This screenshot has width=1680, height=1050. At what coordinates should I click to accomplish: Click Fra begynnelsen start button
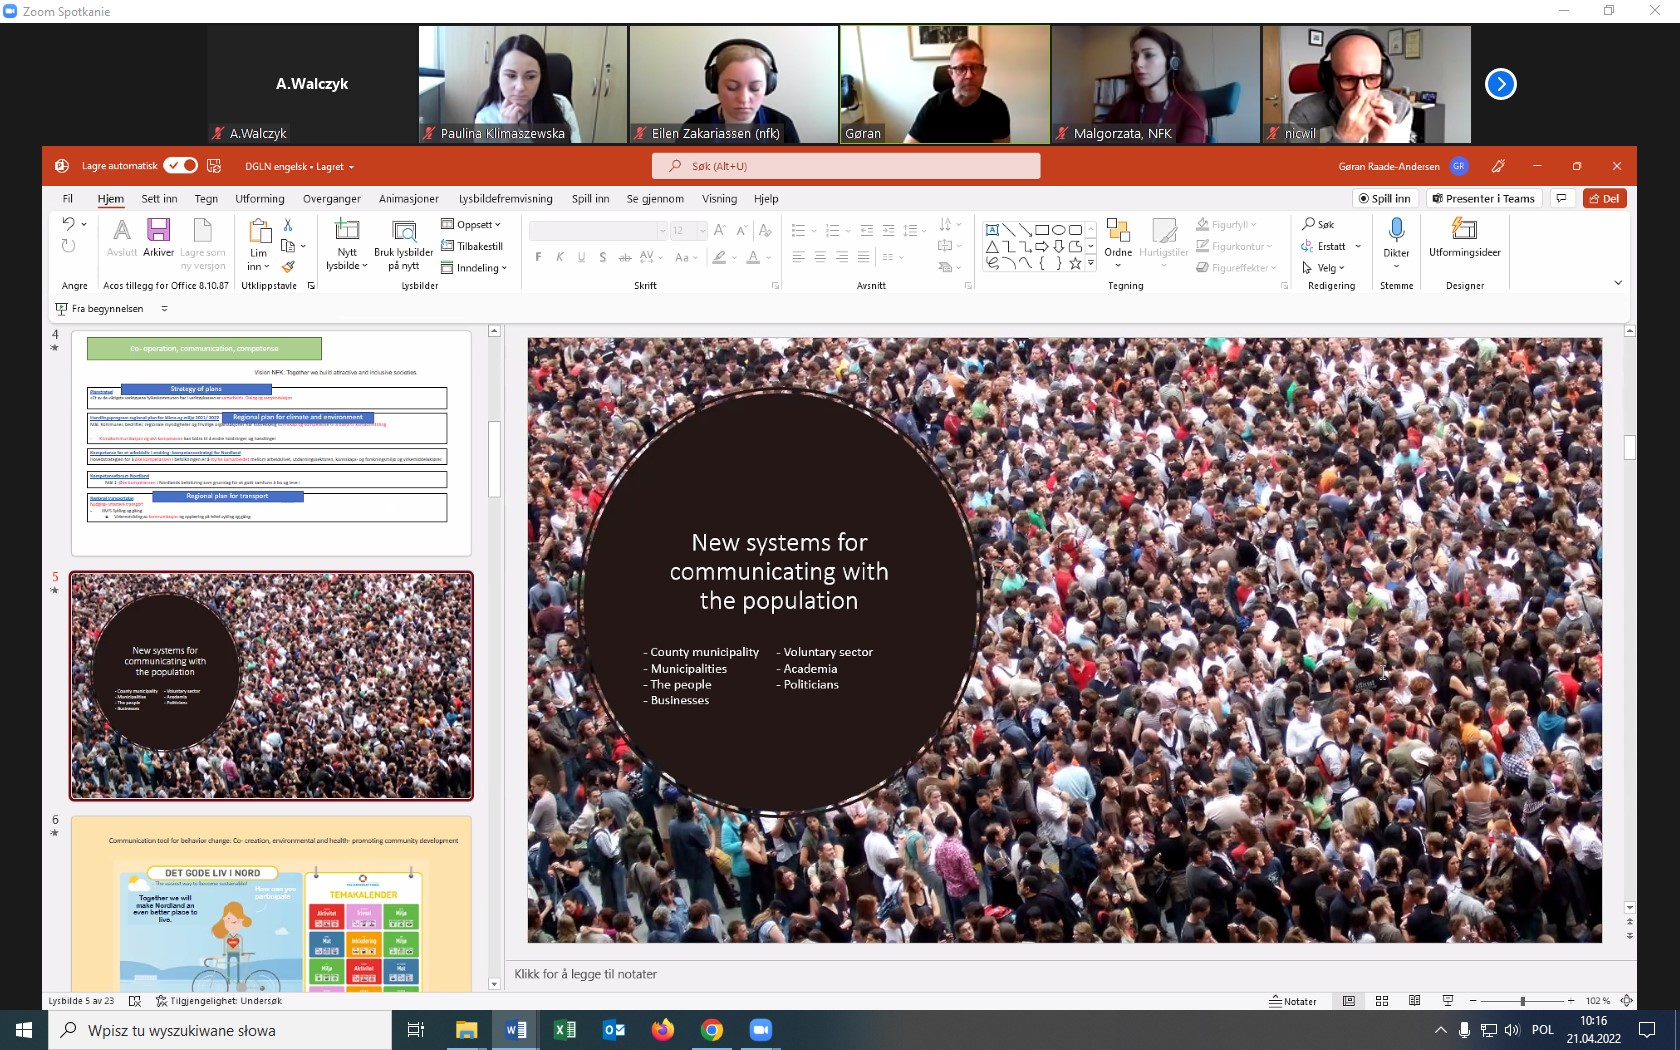pos(99,309)
